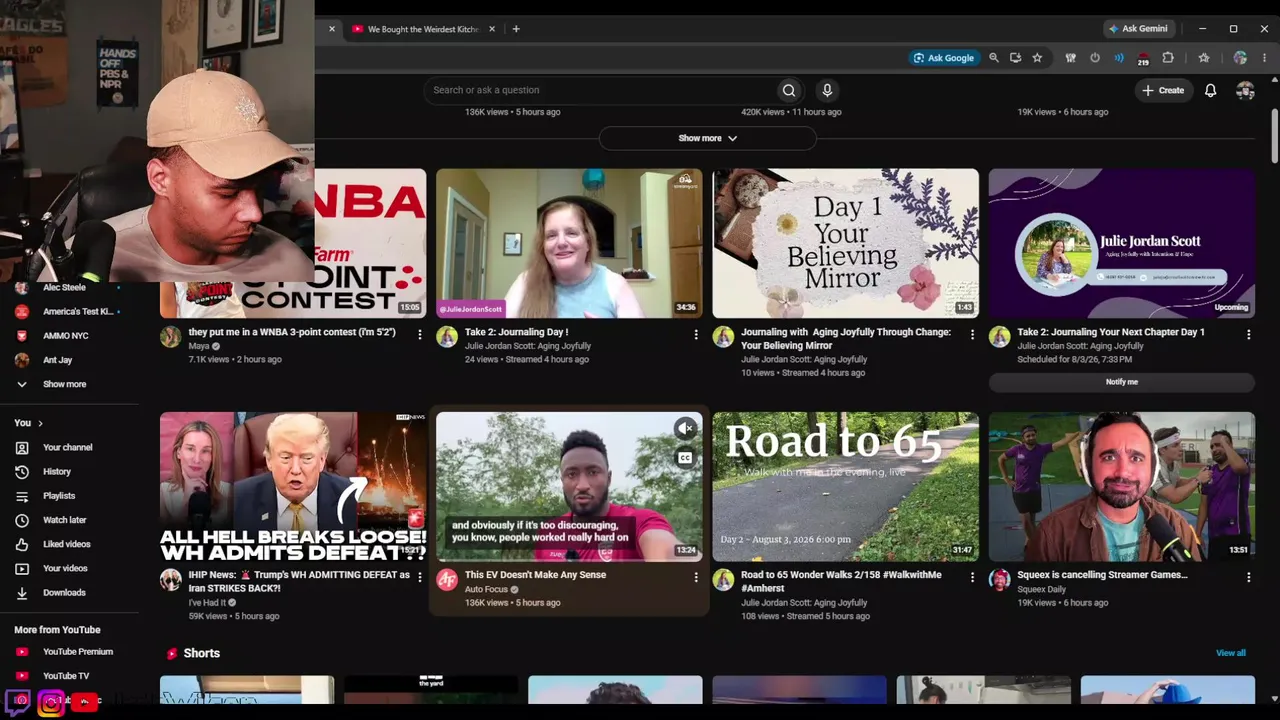This screenshot has width=1280, height=720.
Task: Click the all-bookmarks star icon in toolbar
Action: pyautogui.click(x=1204, y=58)
